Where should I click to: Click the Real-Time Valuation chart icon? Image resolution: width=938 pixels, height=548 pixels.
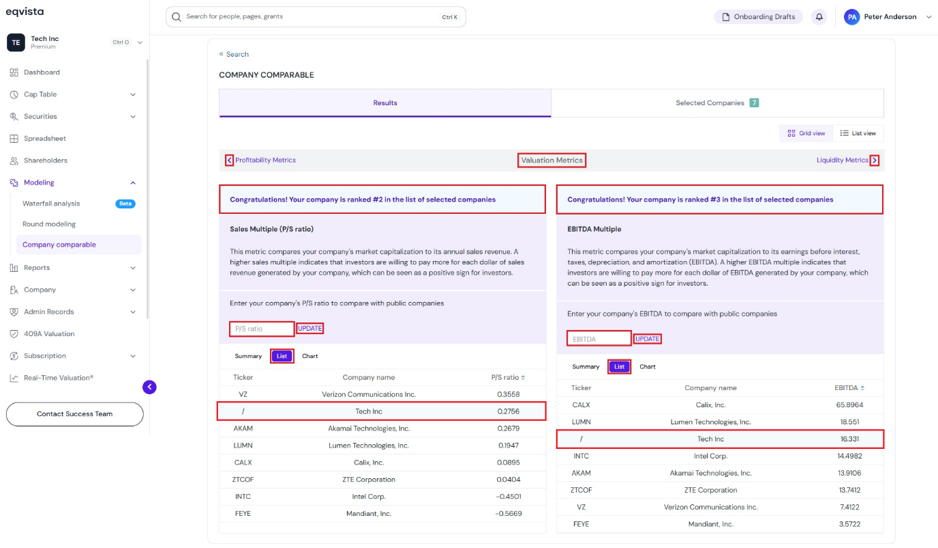pyautogui.click(x=14, y=378)
